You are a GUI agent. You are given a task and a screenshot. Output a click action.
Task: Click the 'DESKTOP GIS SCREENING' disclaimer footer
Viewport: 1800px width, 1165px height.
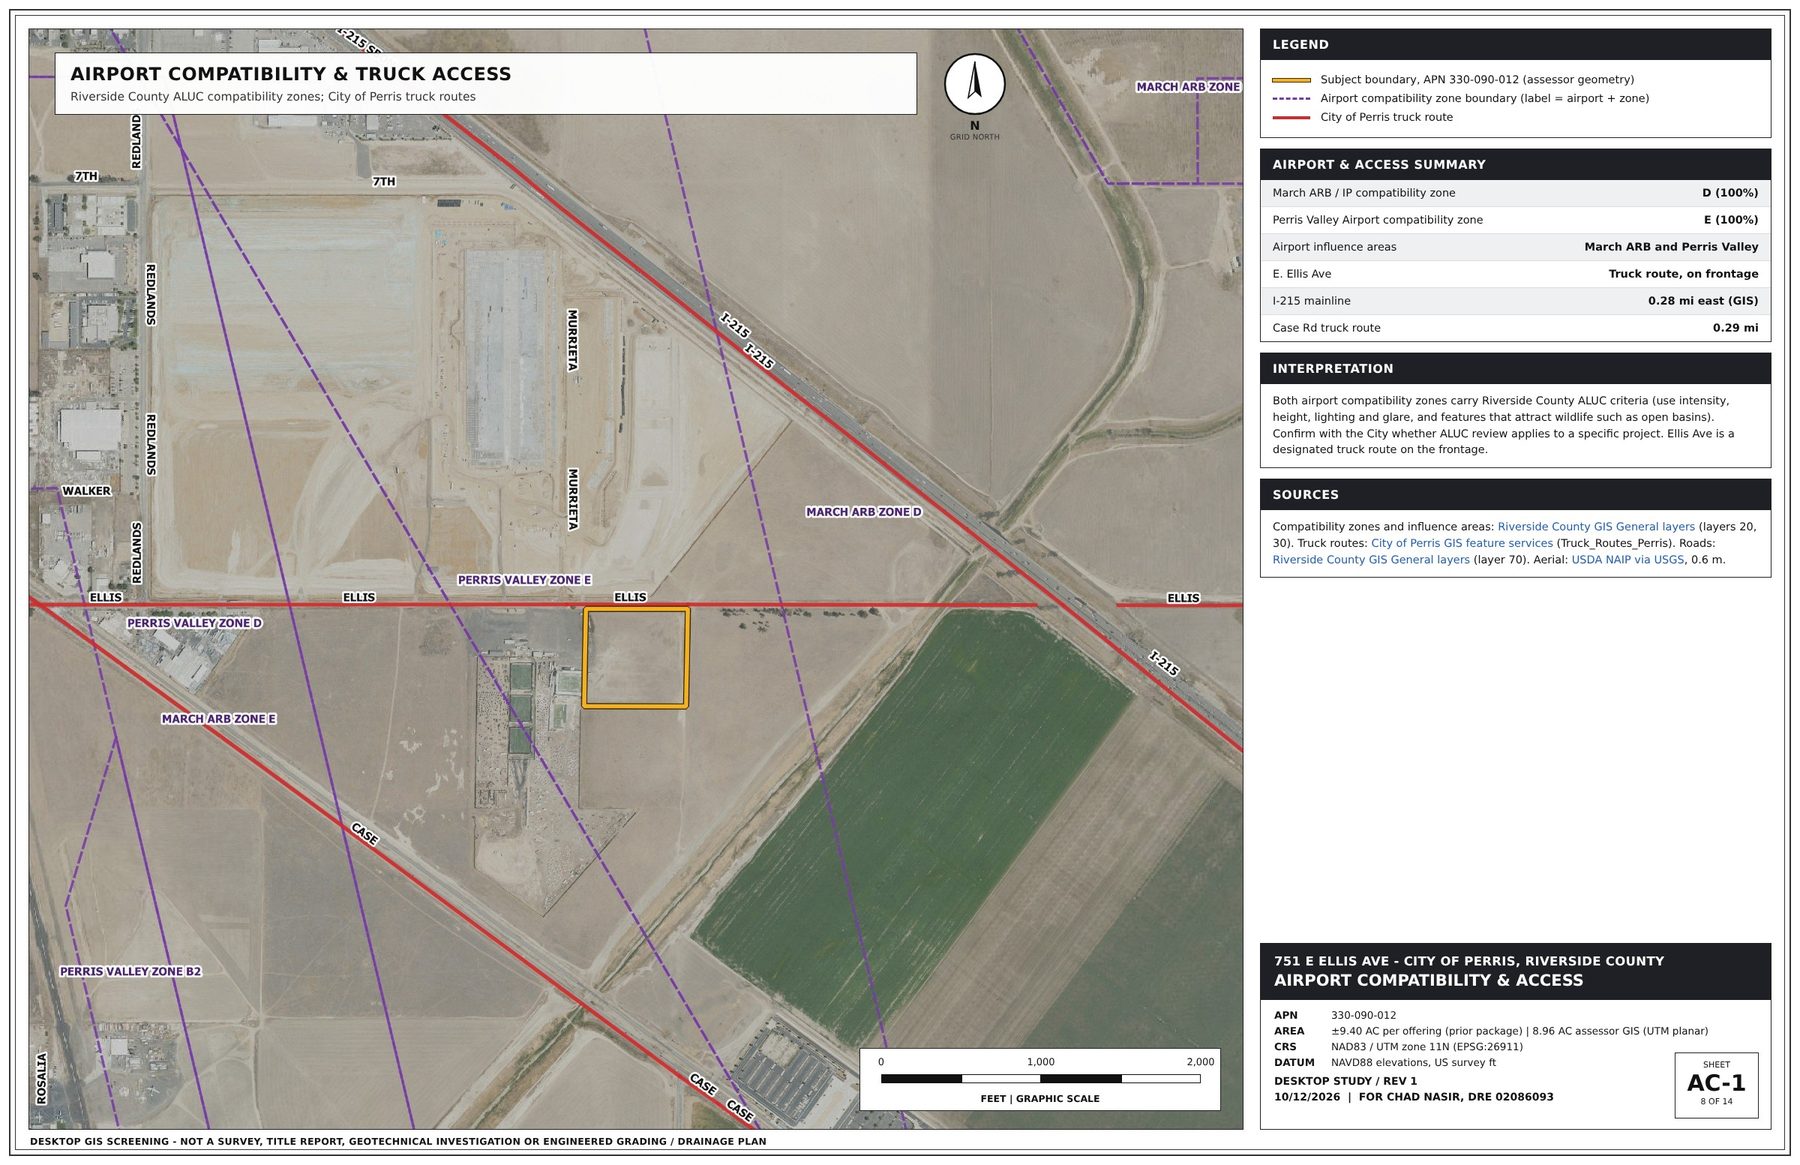[398, 1141]
